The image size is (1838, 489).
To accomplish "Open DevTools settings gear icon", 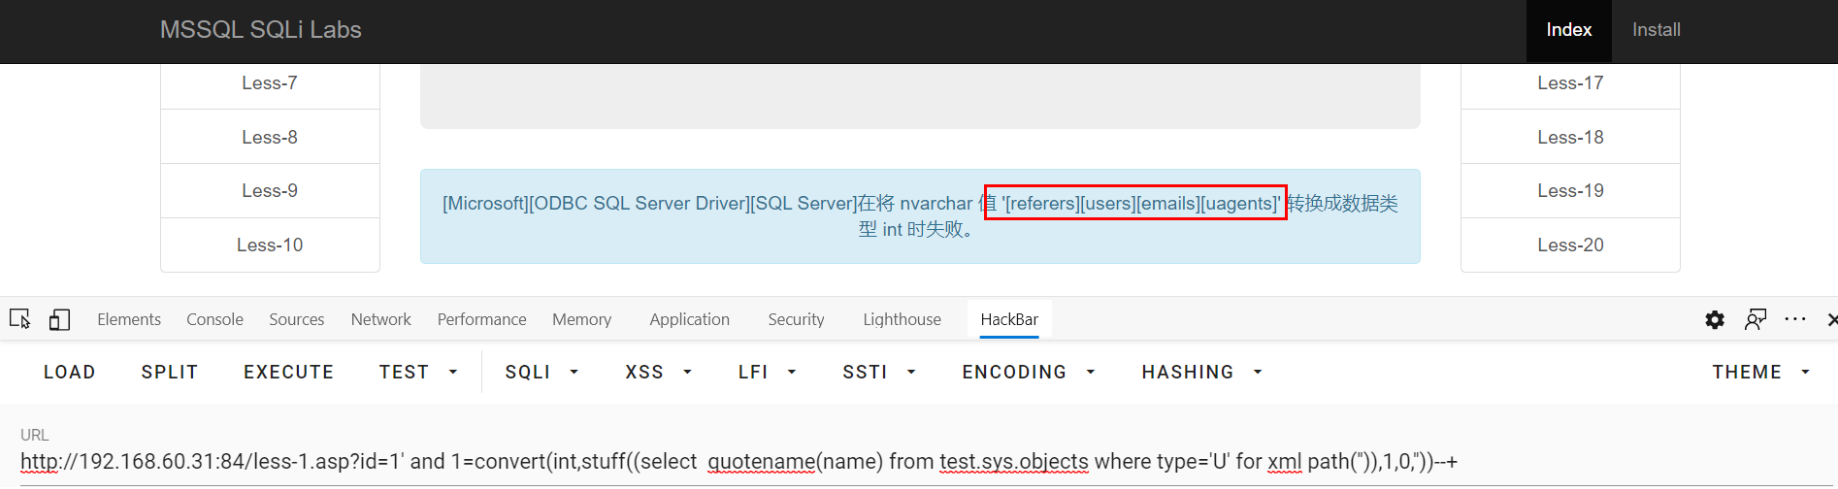I will click(x=1715, y=319).
